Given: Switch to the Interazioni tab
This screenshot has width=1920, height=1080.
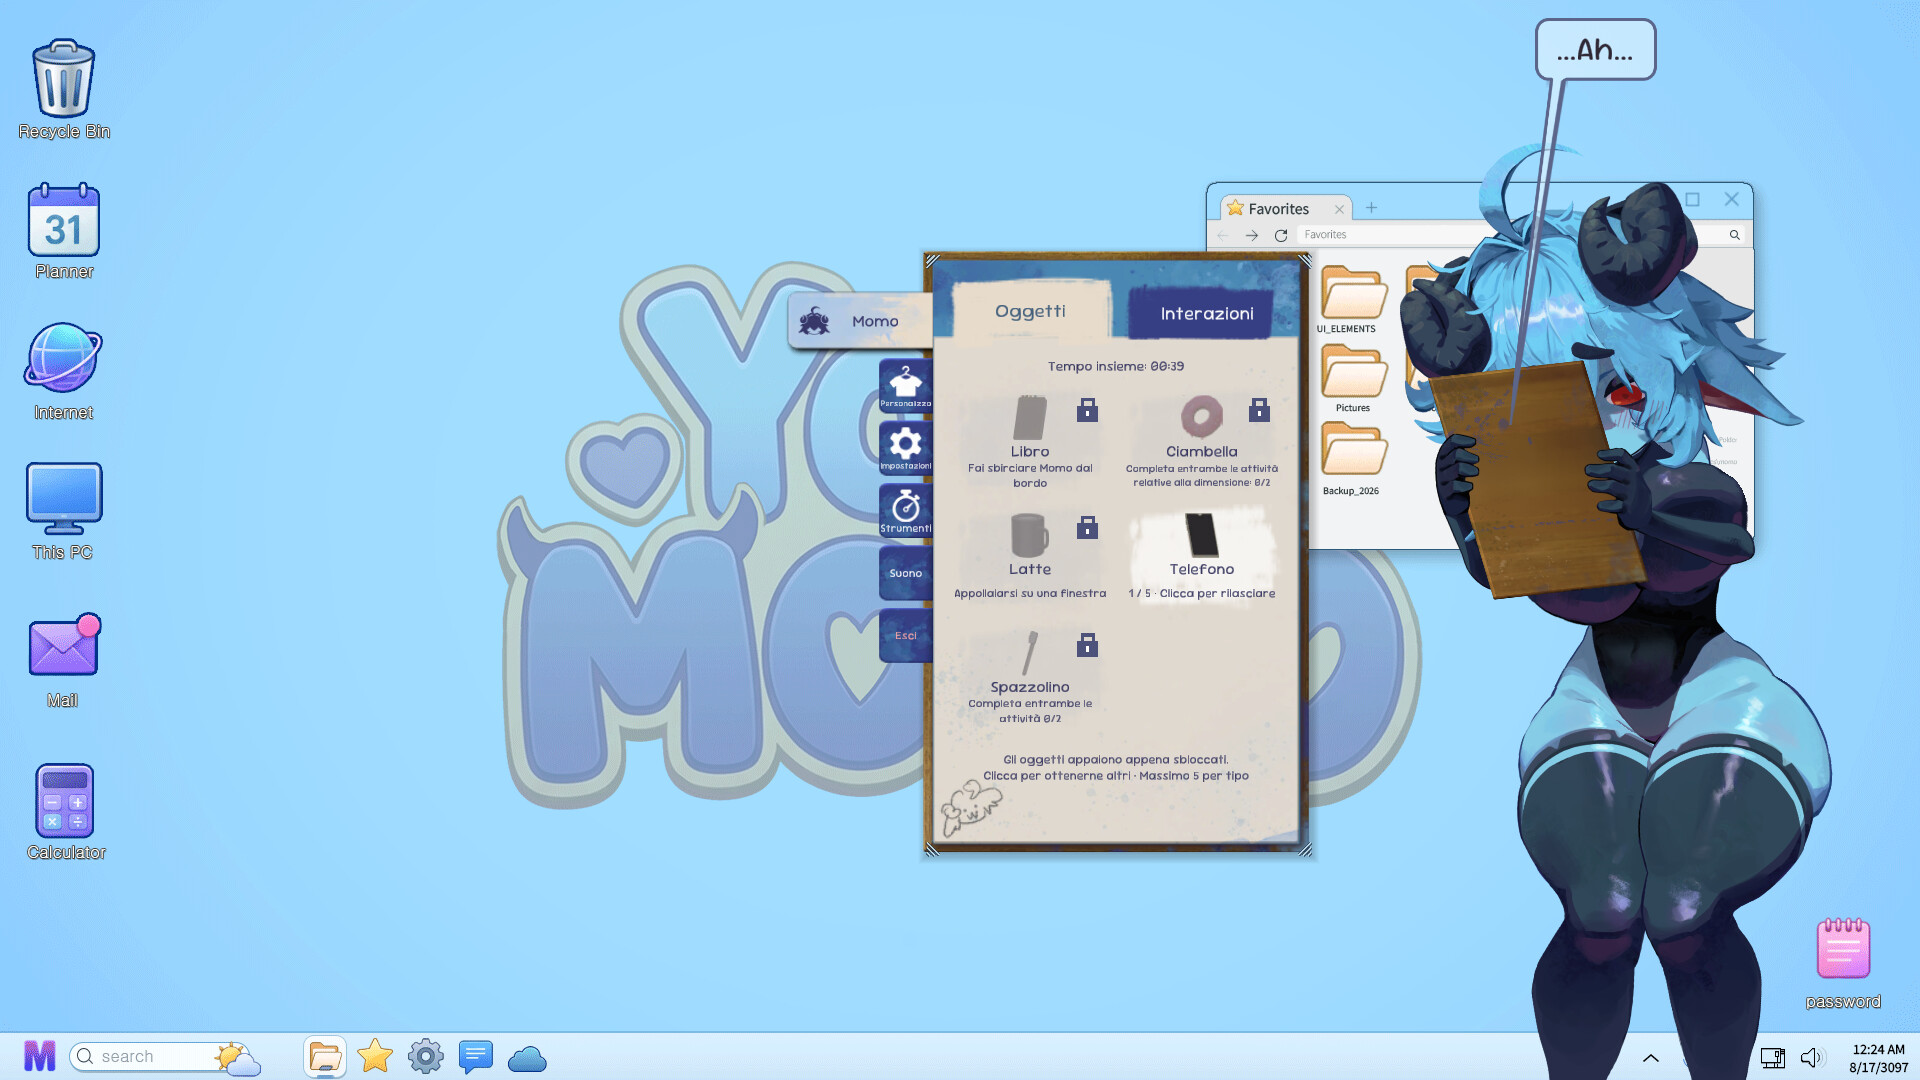Looking at the screenshot, I should [1206, 313].
